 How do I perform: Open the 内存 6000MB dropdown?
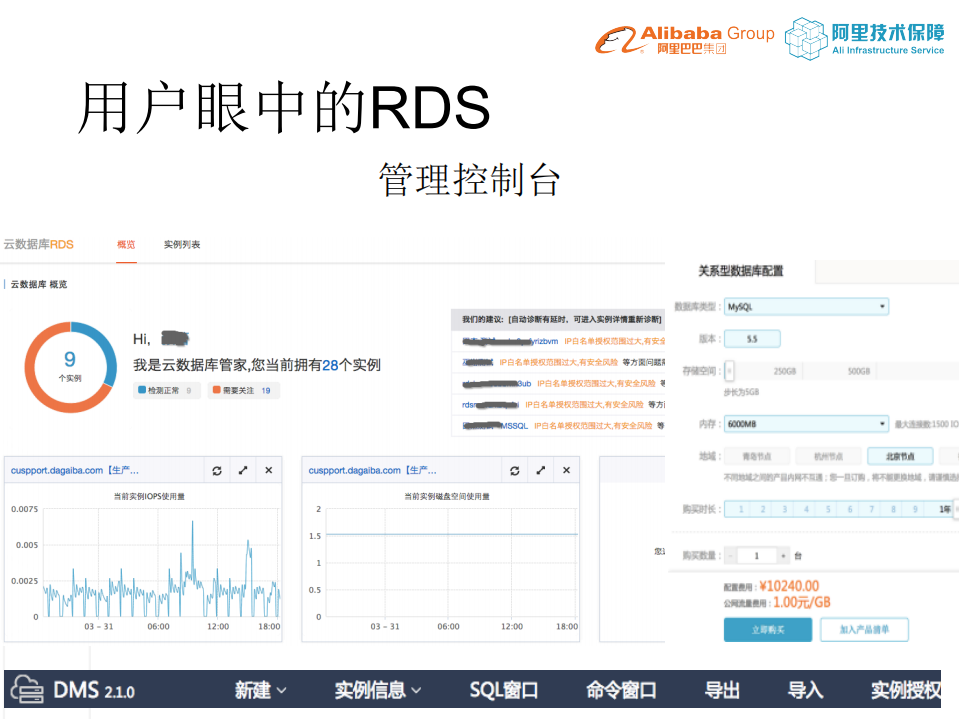point(807,424)
